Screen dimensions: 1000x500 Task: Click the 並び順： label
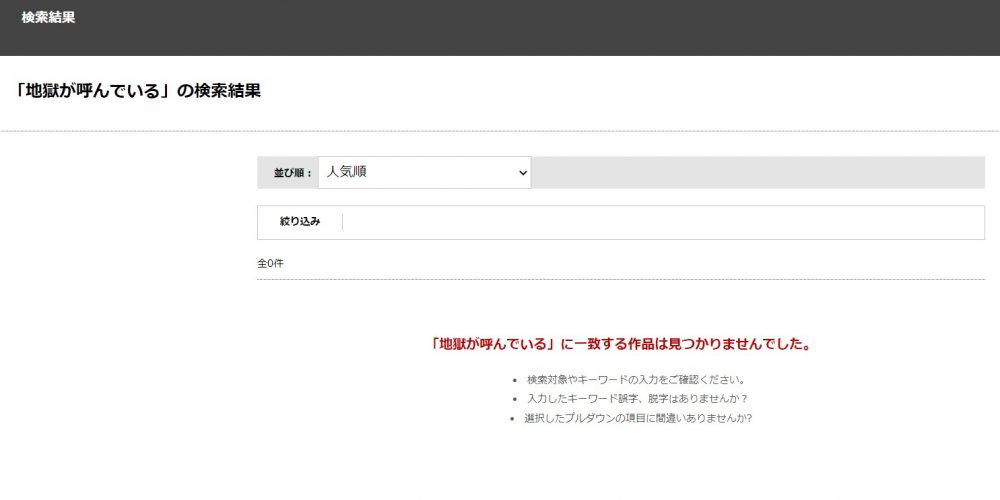point(293,173)
